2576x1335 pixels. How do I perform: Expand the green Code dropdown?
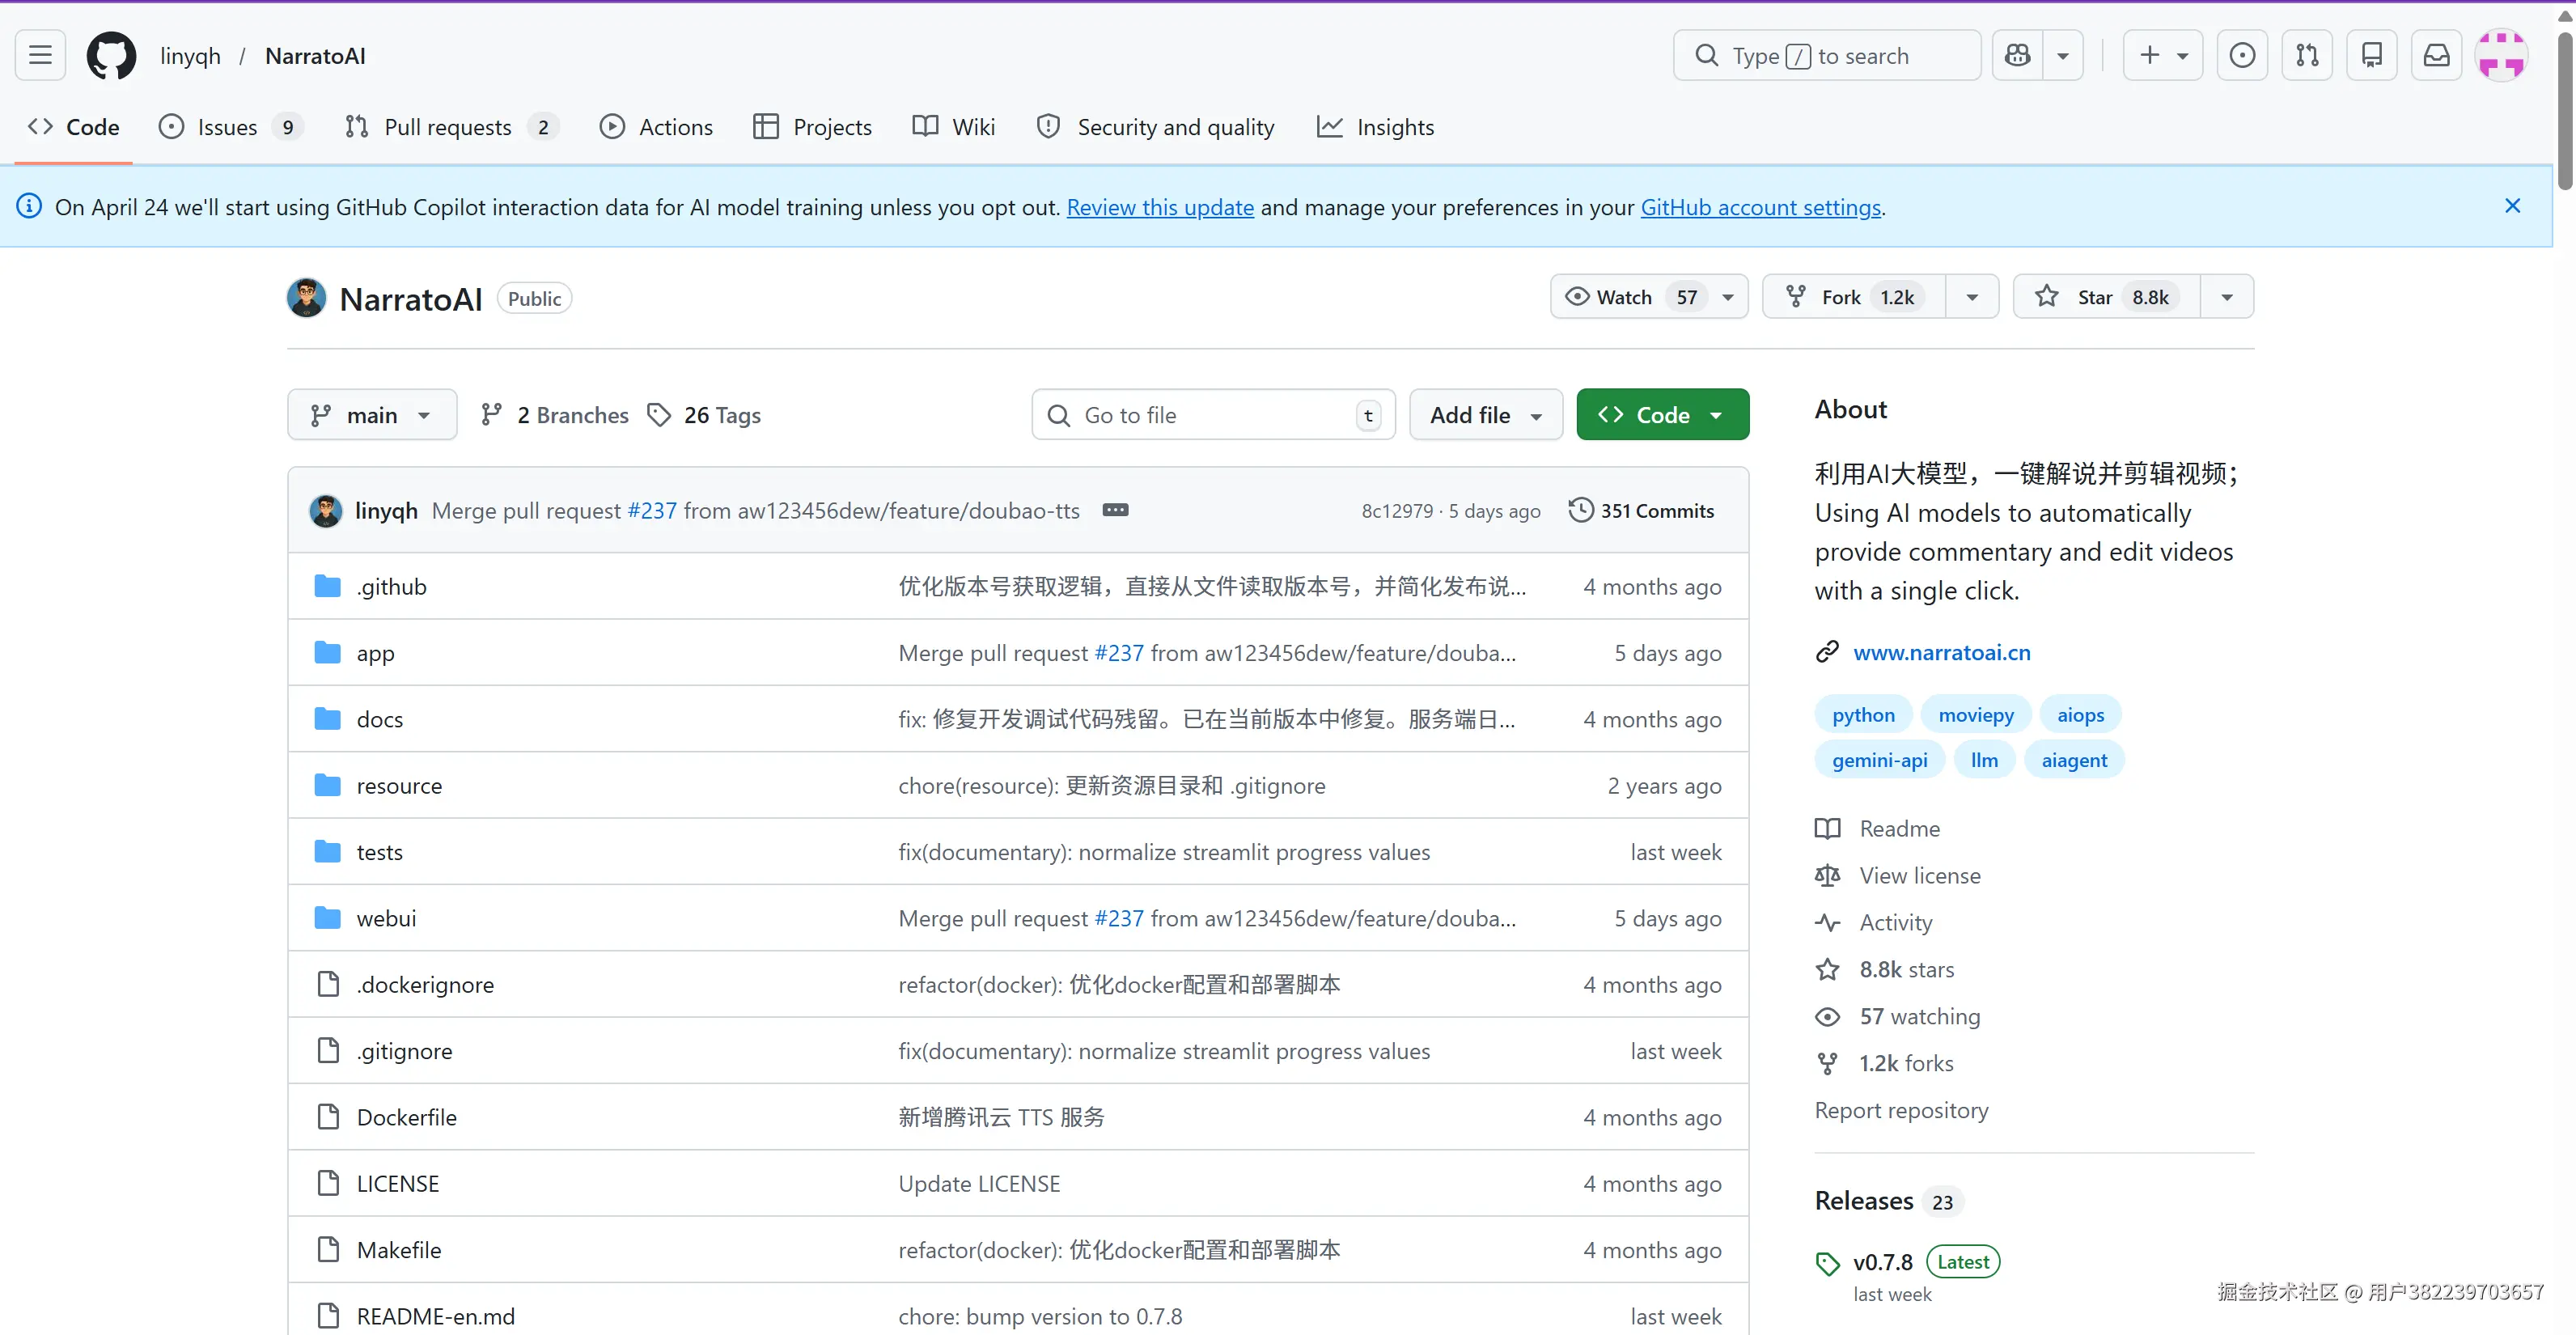click(x=1662, y=415)
